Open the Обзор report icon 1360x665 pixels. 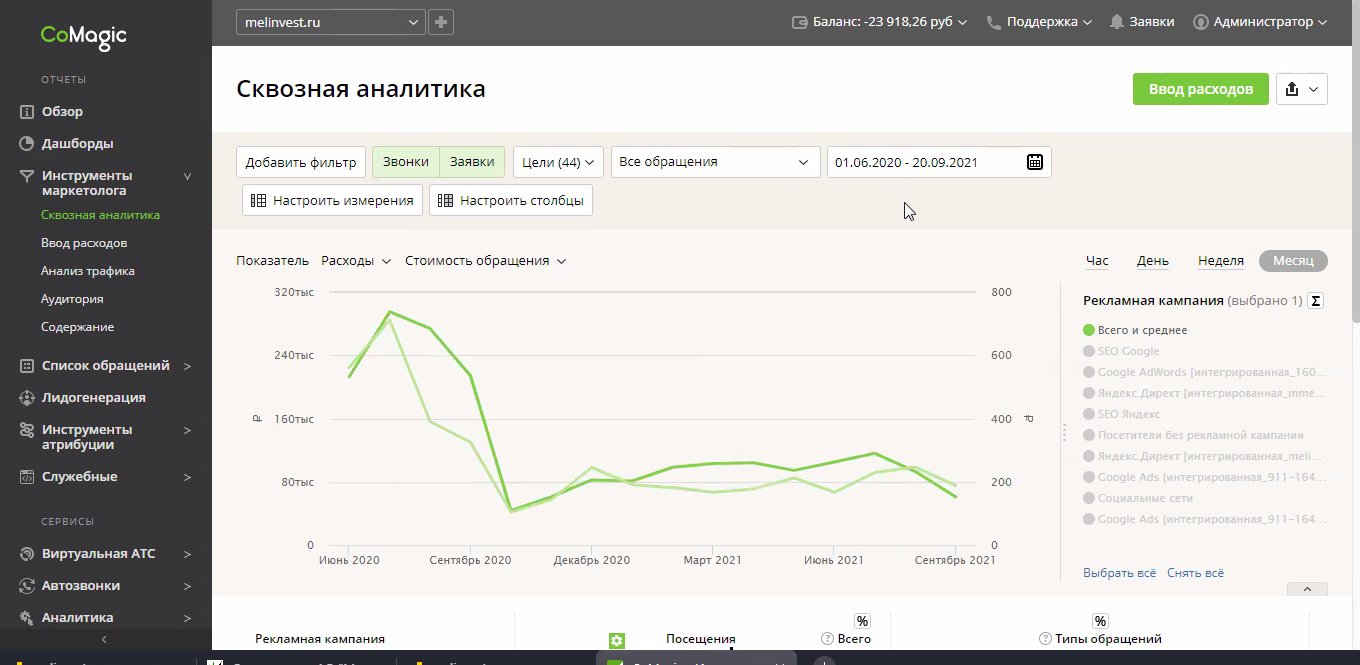27,112
